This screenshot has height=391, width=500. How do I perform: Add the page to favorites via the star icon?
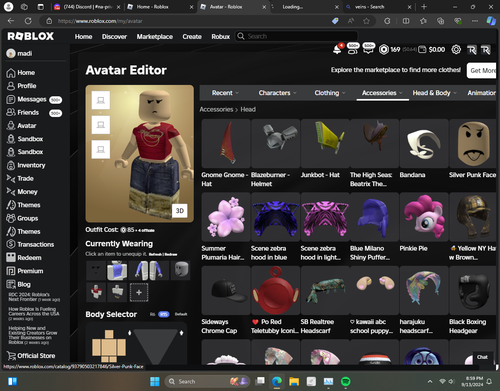[366, 21]
